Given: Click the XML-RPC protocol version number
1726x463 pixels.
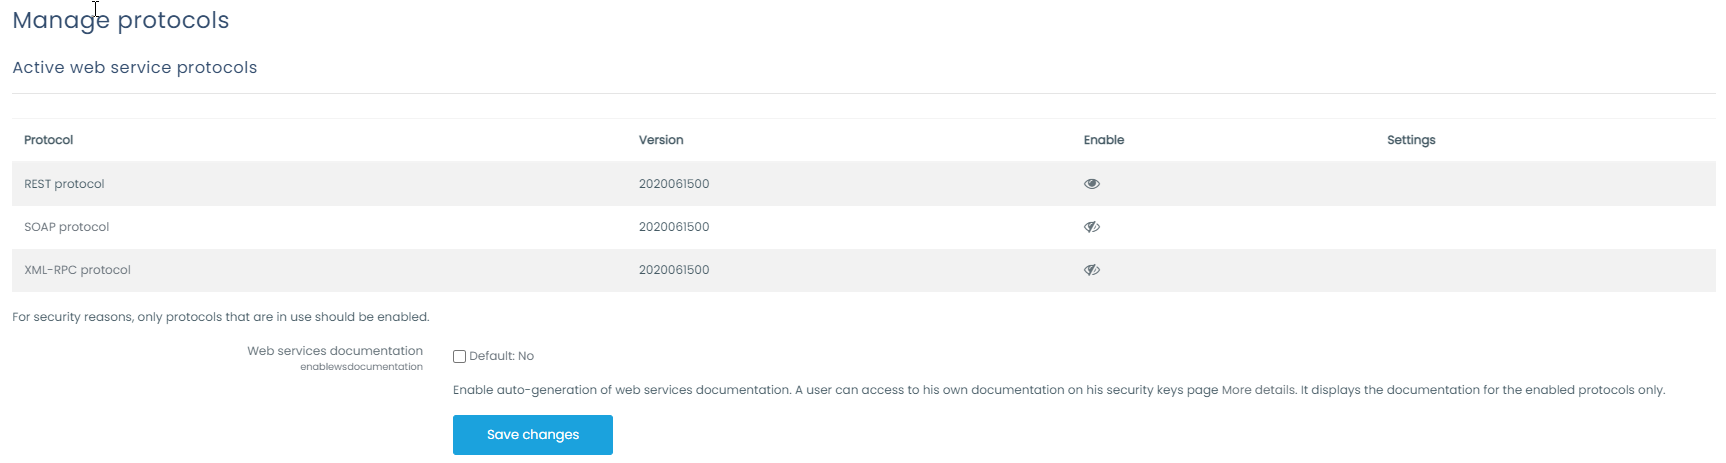Looking at the screenshot, I should click(673, 270).
